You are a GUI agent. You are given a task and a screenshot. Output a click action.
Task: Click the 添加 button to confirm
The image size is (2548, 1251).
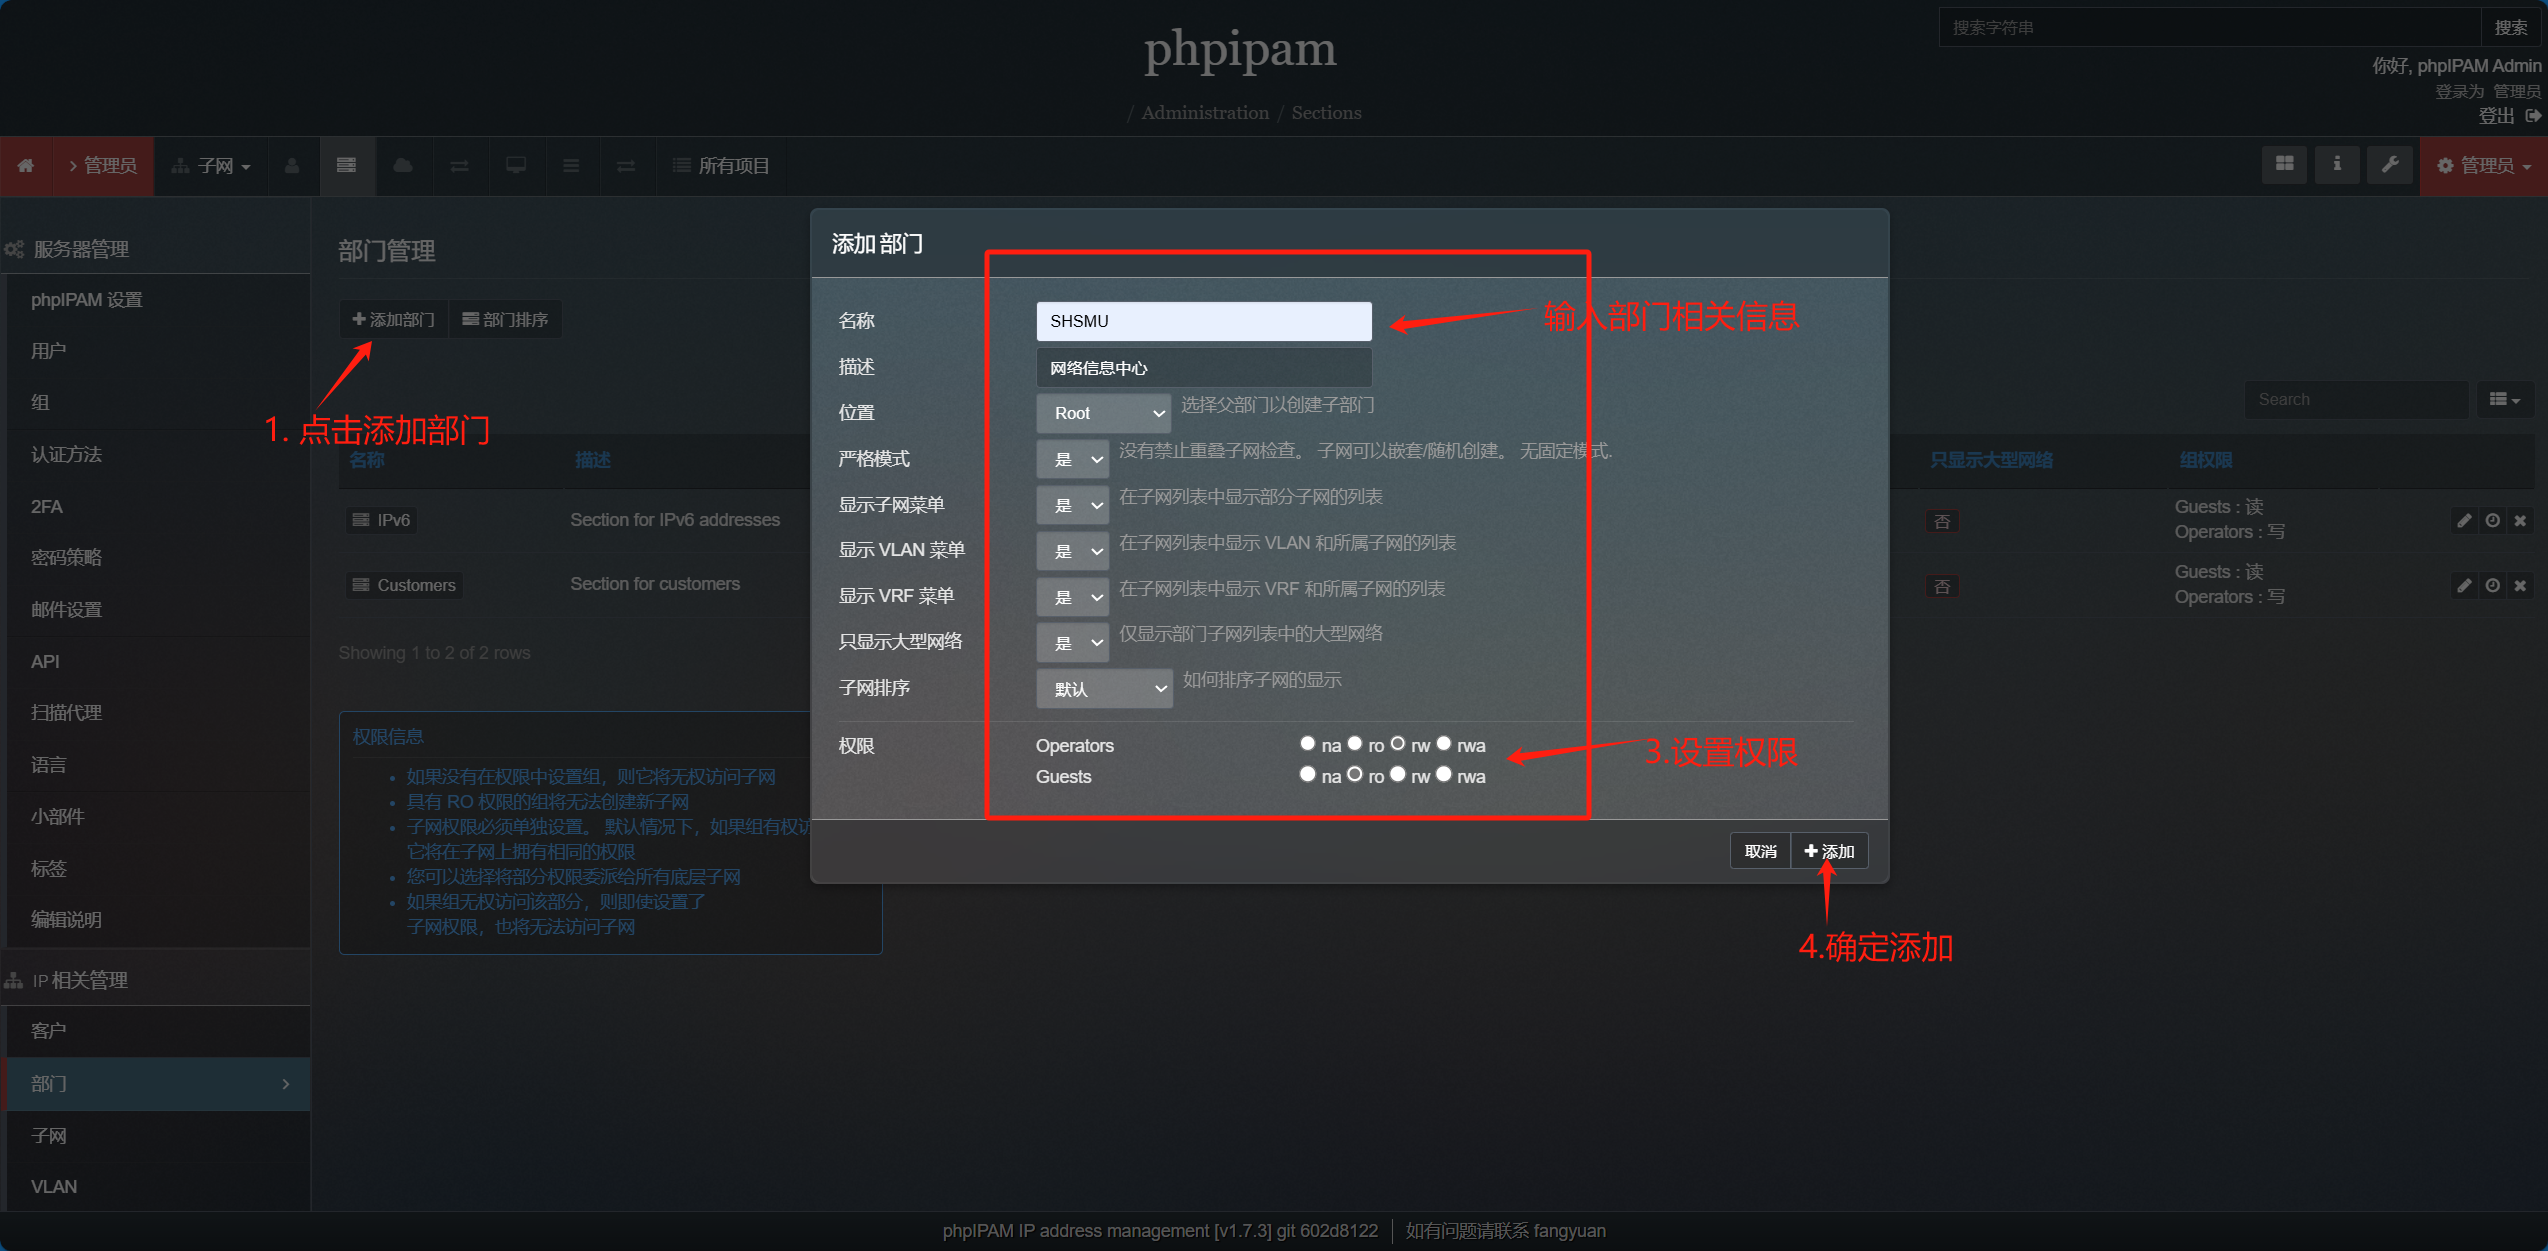pyautogui.click(x=1829, y=851)
